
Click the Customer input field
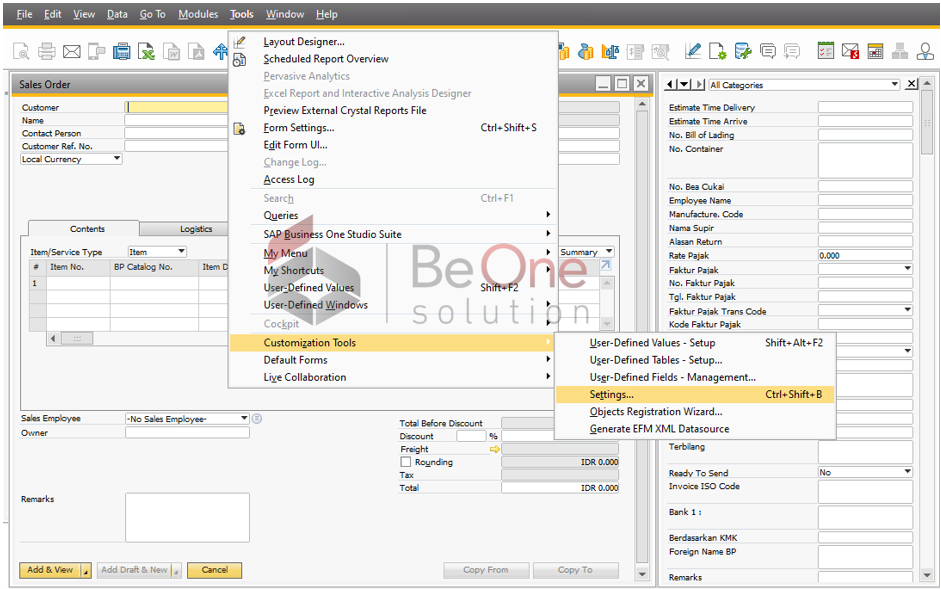pos(176,107)
